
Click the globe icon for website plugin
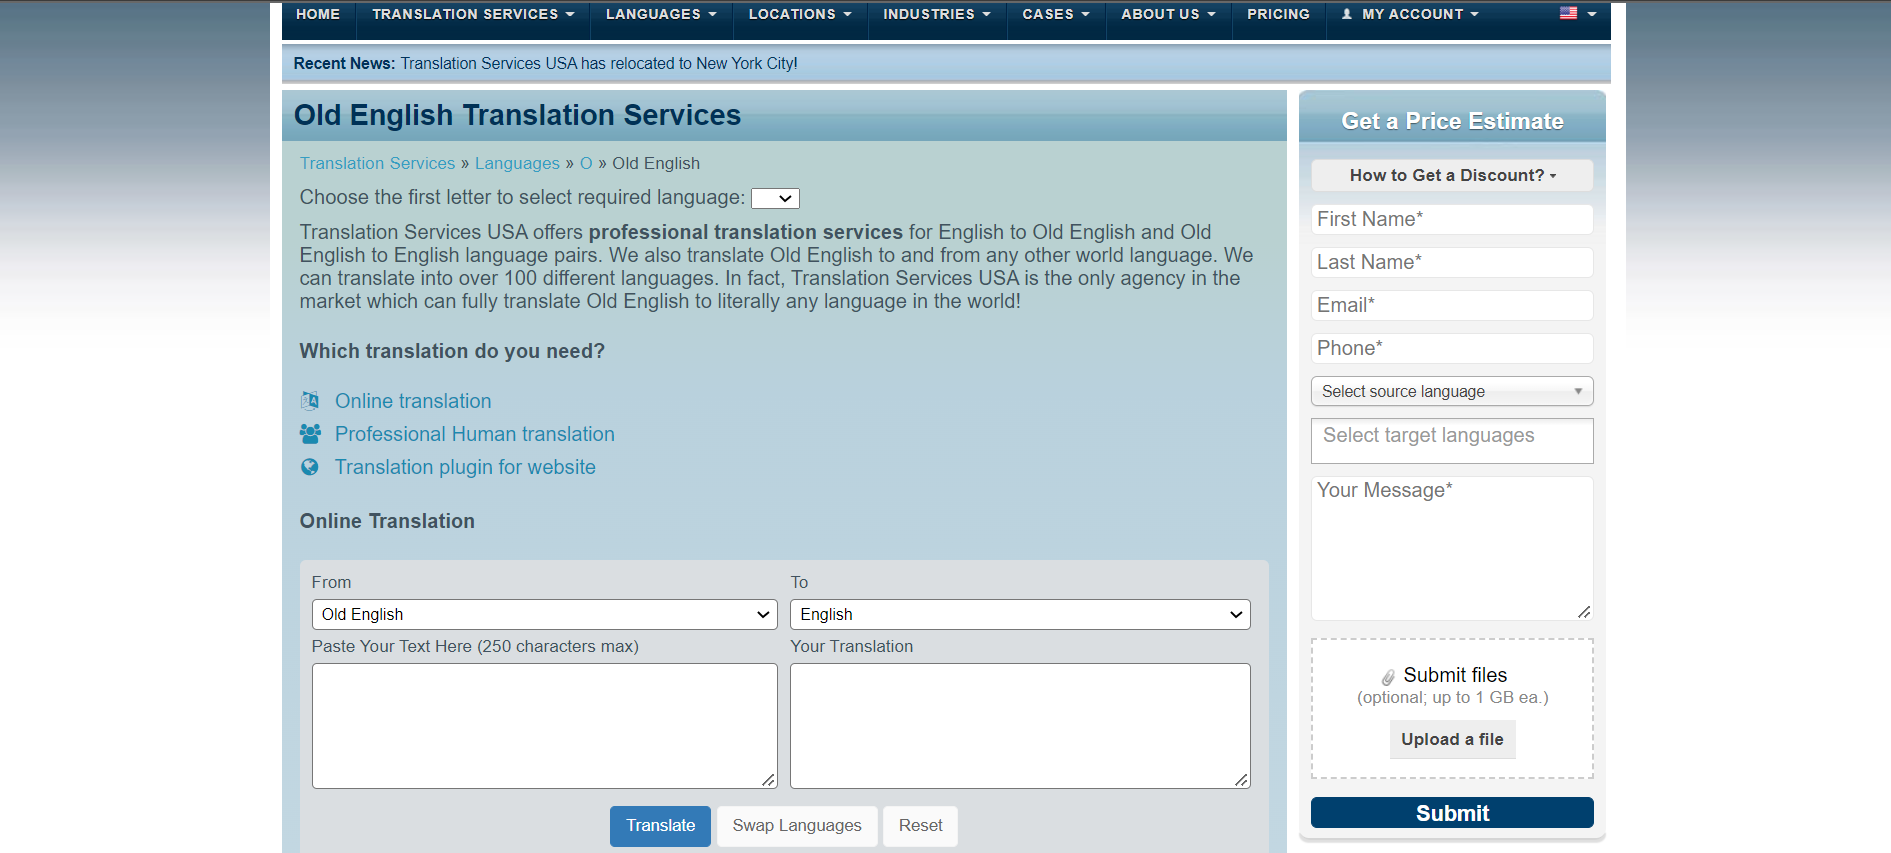click(310, 467)
